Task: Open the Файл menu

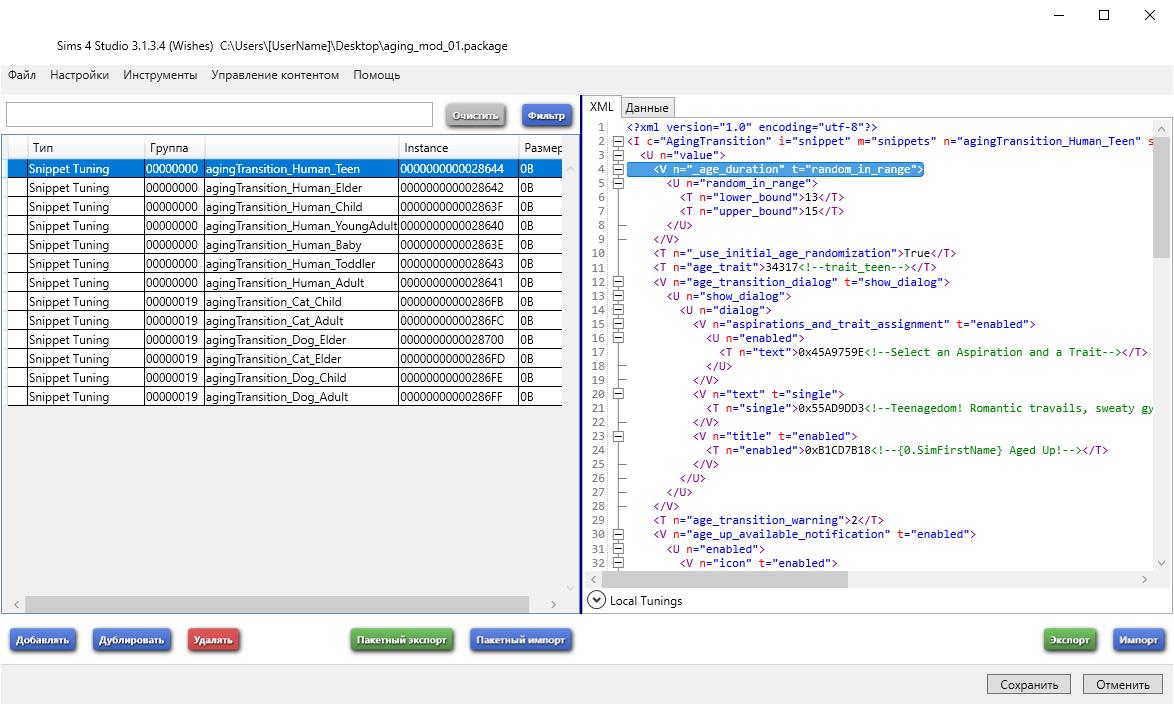Action: pos(22,75)
